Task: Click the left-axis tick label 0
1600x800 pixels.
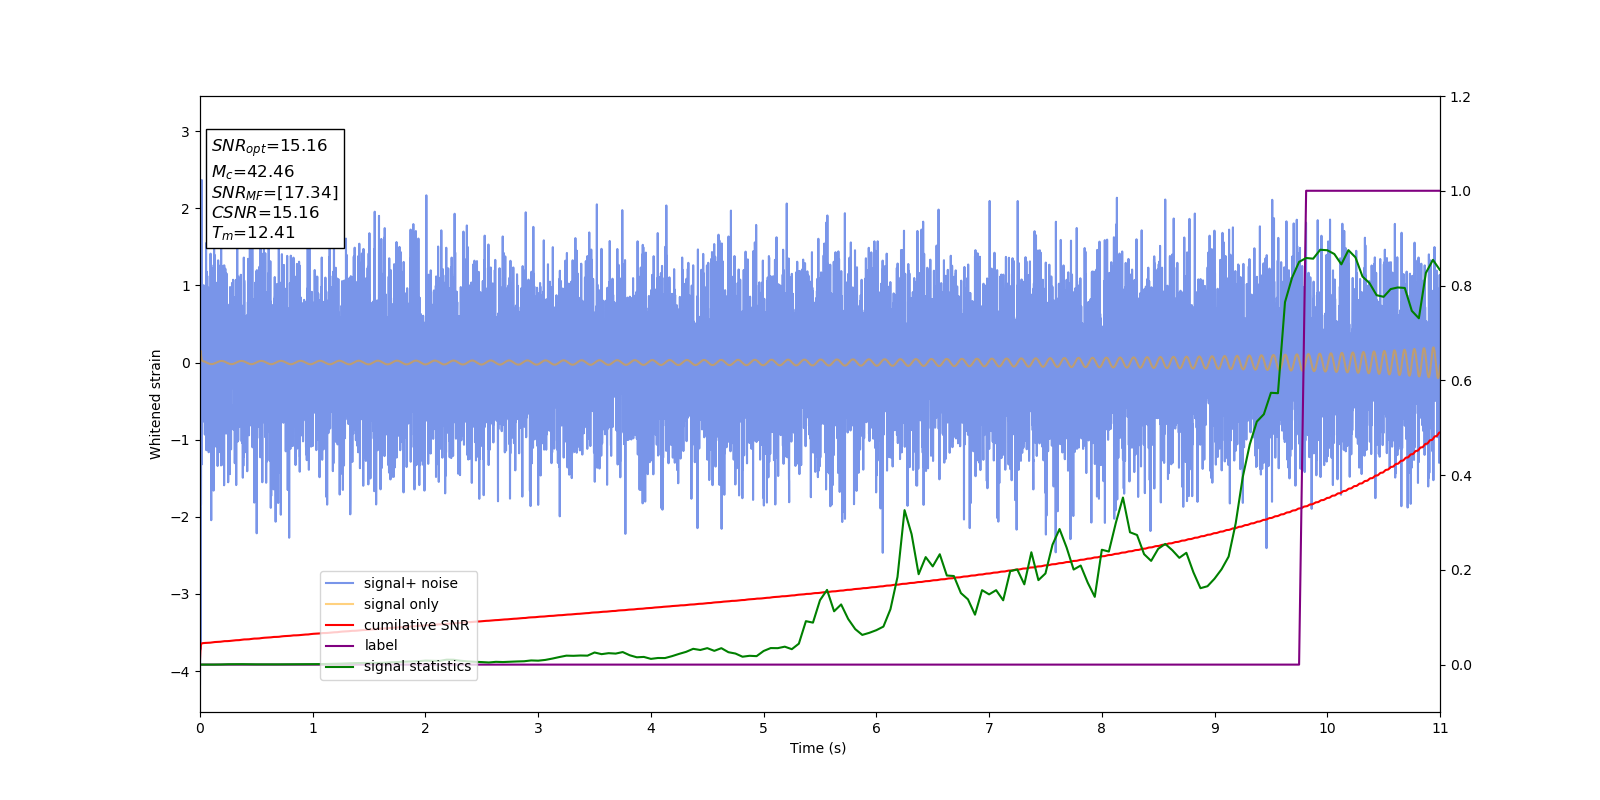Action: (185, 363)
